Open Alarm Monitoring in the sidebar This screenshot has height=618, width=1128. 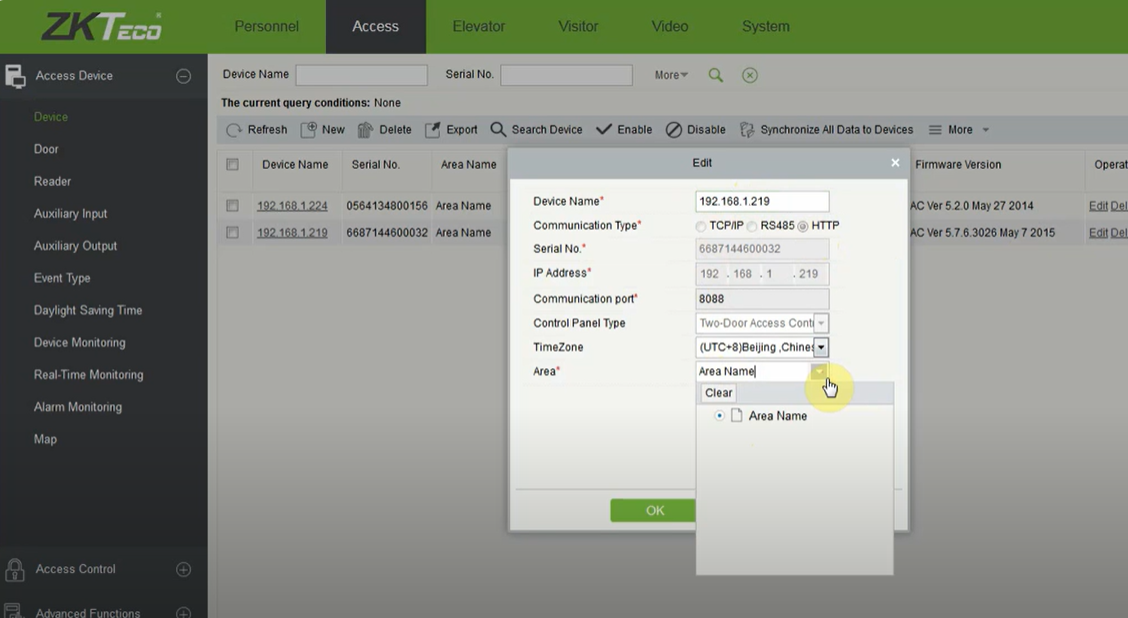pyautogui.click(x=78, y=407)
